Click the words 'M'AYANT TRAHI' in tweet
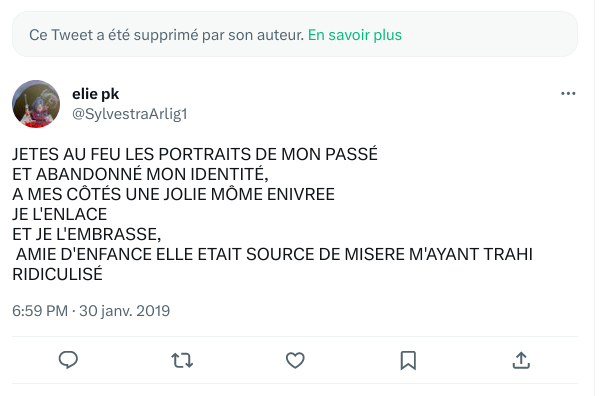 (471, 254)
